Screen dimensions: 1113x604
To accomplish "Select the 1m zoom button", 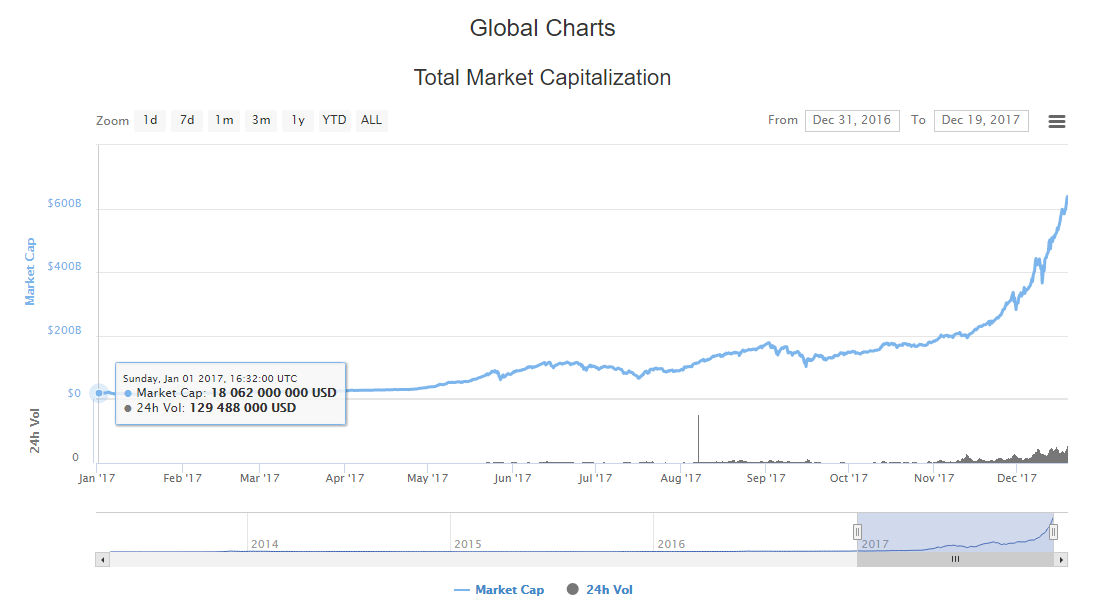I will click(223, 120).
